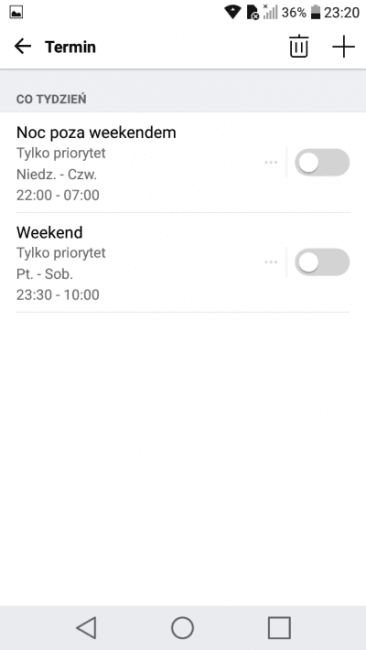
Task: Enable the Noc poza weekendem switch
Action: point(322,162)
